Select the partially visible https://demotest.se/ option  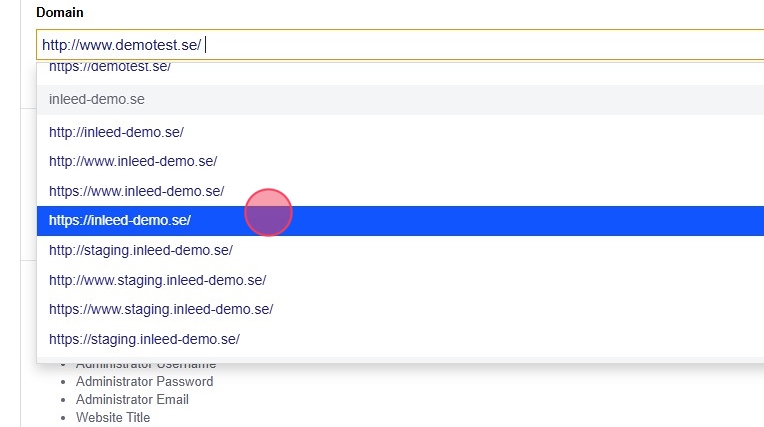pos(110,68)
